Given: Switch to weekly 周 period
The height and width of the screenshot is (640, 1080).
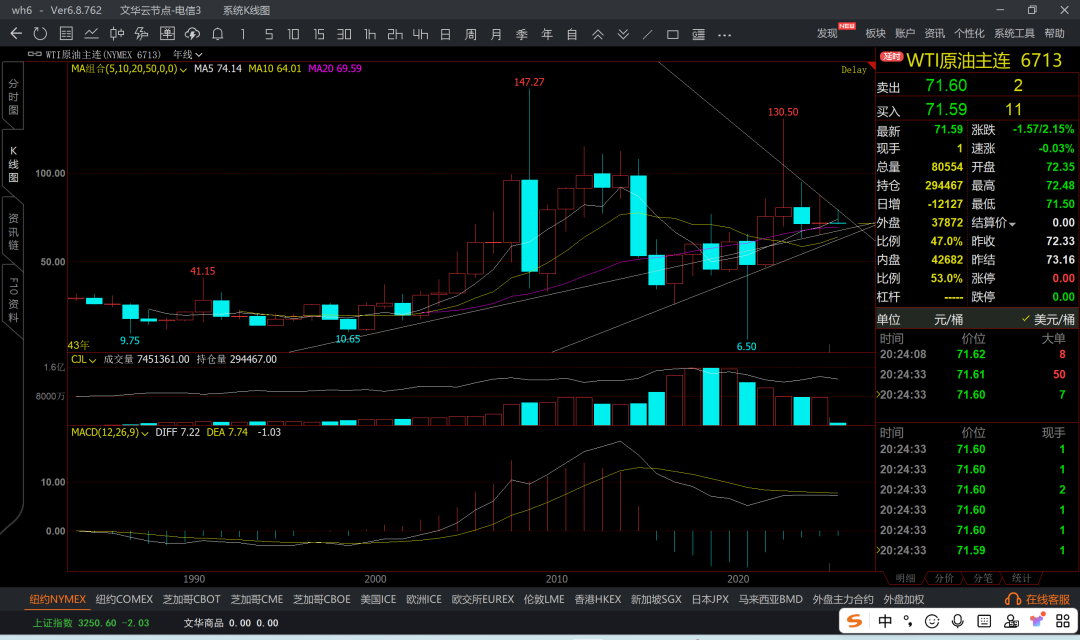Looking at the screenshot, I should [x=470, y=34].
